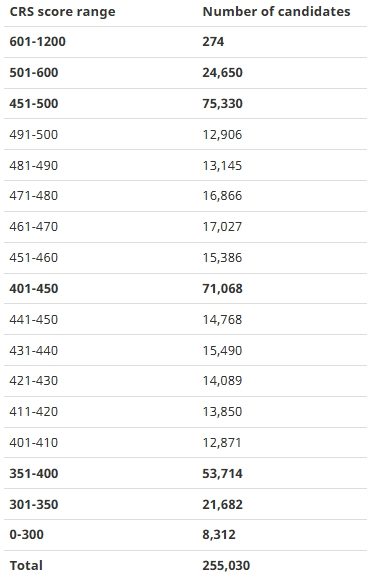Click the 491-500 sub-range cell
Viewport: 367px width, 583px height.
tap(34, 135)
